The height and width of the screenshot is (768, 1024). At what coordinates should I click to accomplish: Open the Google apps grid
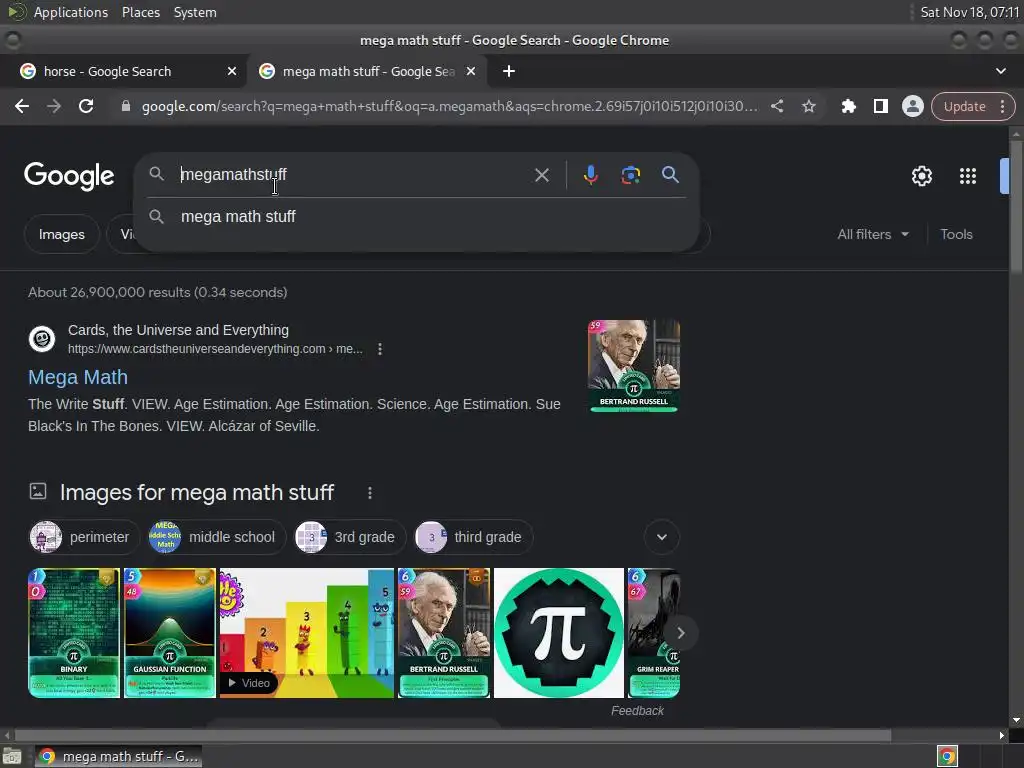[x=967, y=176]
